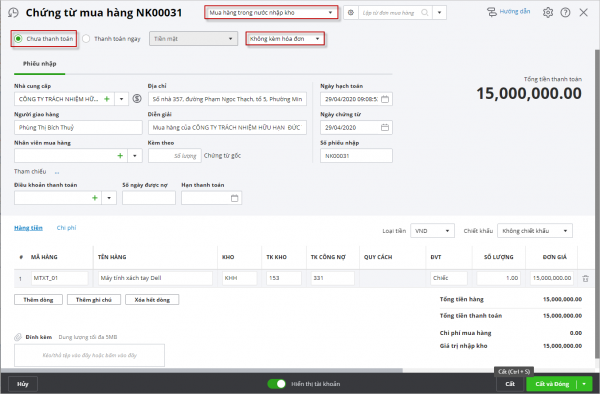Toggle Hiển thị tài khoản switch
The width and height of the screenshot is (600, 394).
pyautogui.click(x=277, y=384)
